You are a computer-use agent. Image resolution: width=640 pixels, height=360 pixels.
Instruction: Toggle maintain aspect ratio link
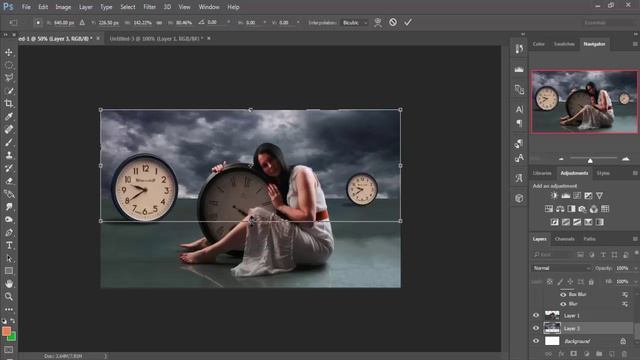point(159,23)
